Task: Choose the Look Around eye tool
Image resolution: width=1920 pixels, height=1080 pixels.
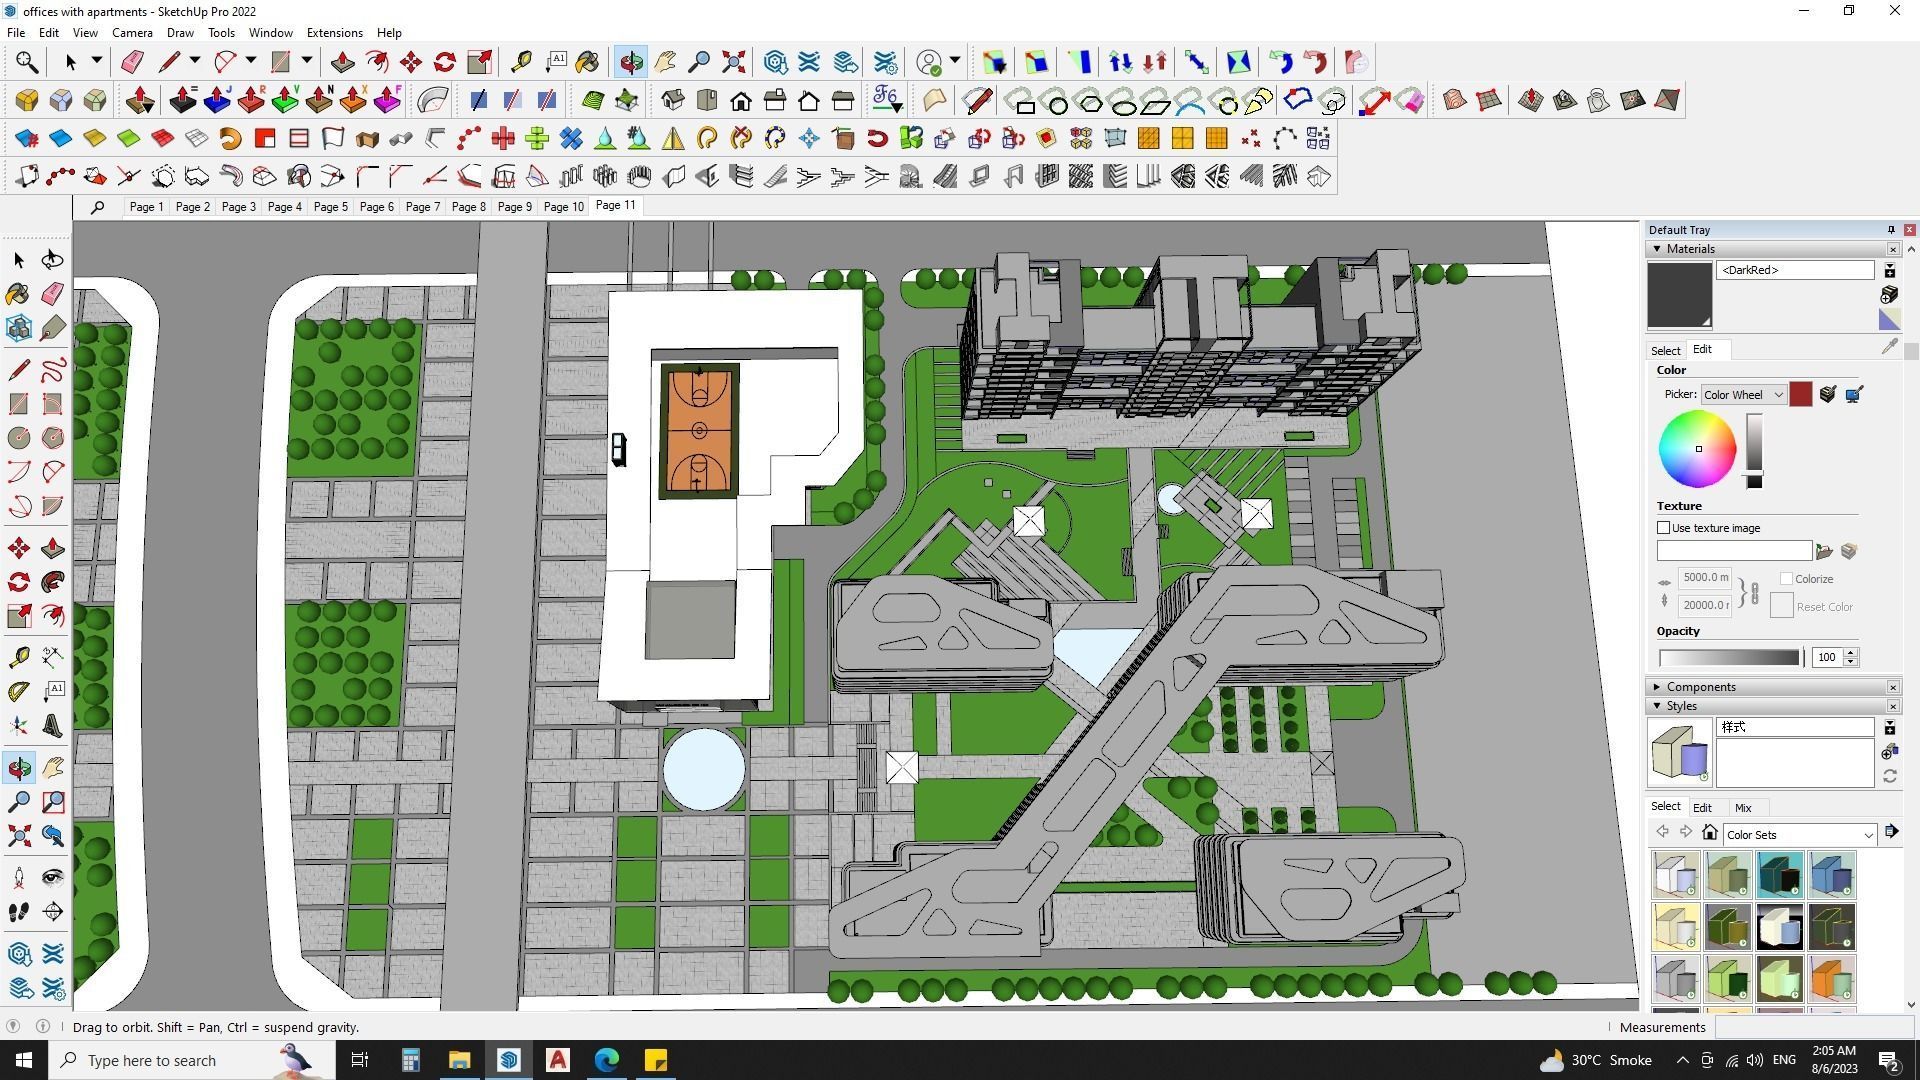Action: 53,878
